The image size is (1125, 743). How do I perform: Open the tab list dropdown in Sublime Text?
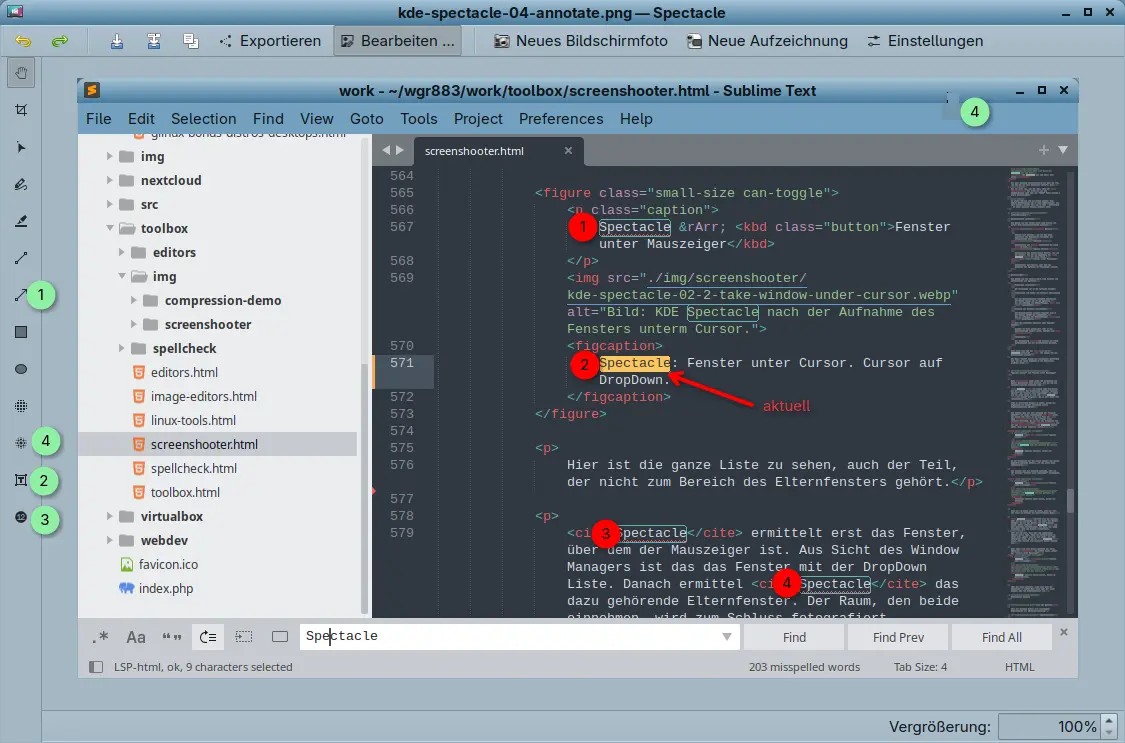pyautogui.click(x=1063, y=150)
